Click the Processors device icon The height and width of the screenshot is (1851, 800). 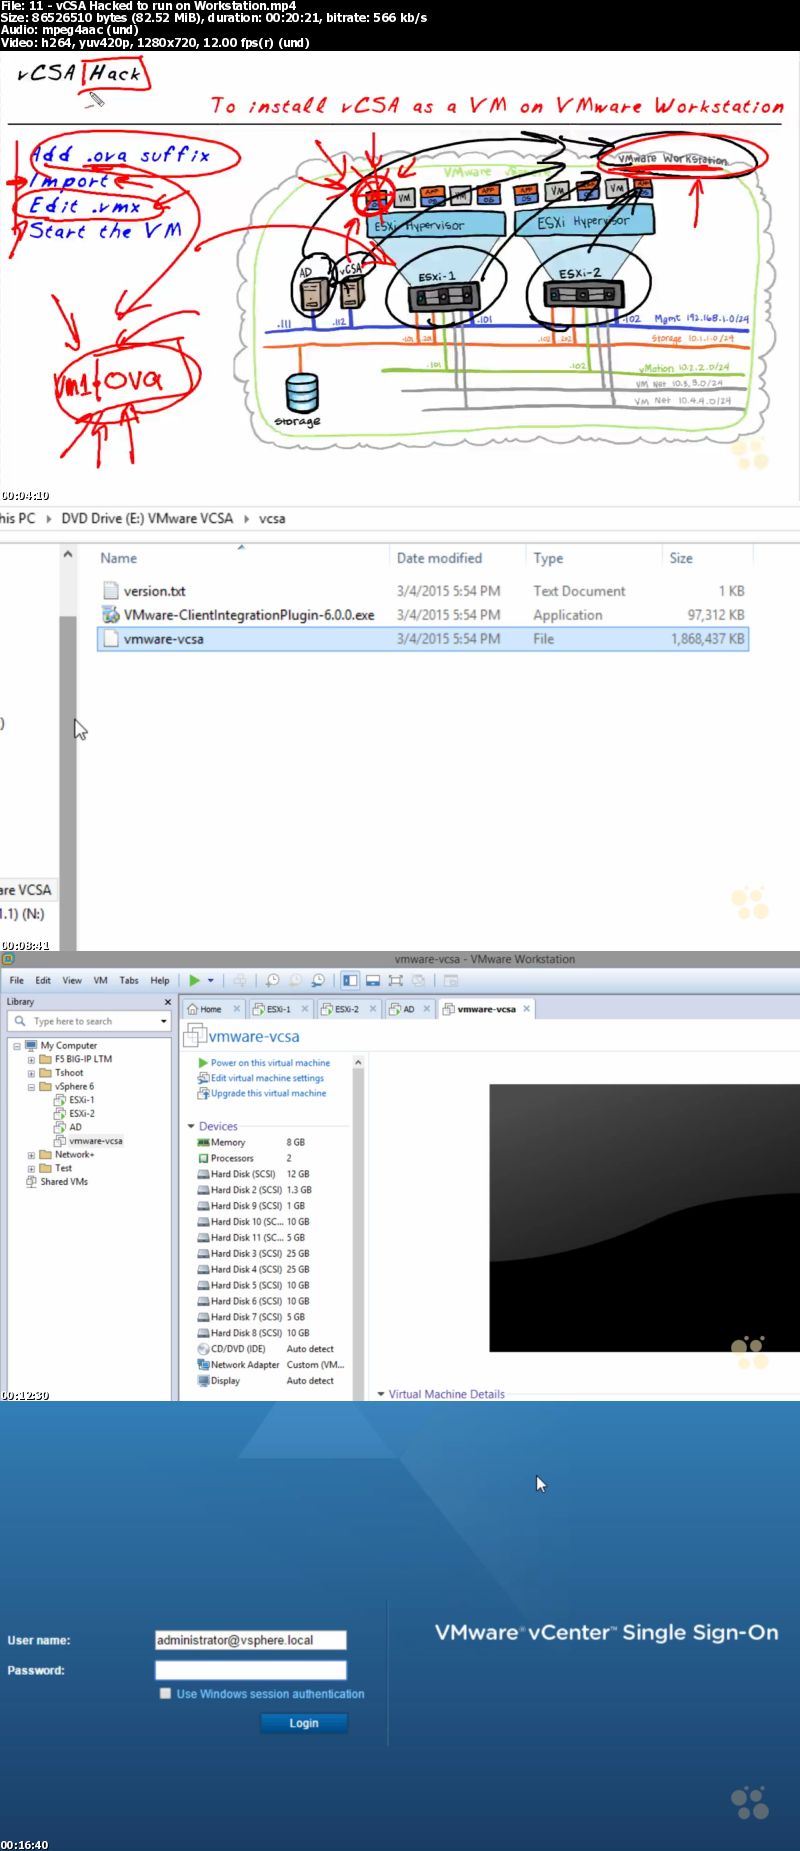203,1158
